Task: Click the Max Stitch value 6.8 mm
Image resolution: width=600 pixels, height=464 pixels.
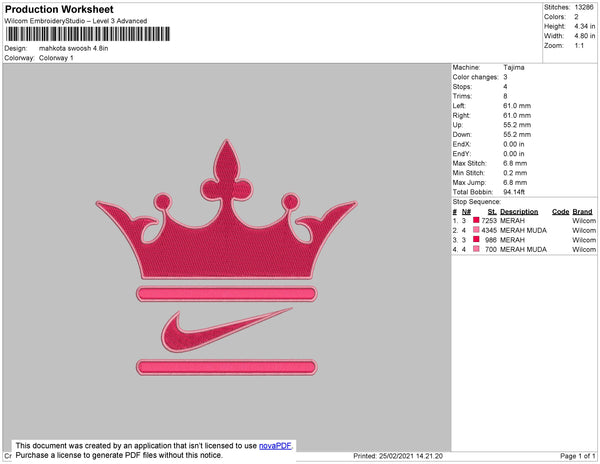Action: coord(515,163)
